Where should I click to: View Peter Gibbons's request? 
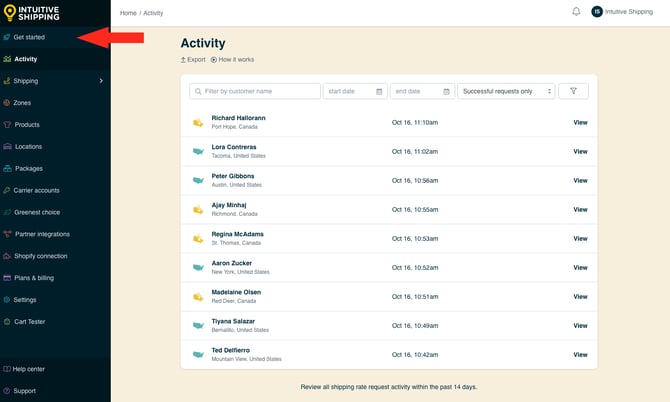tap(580, 181)
